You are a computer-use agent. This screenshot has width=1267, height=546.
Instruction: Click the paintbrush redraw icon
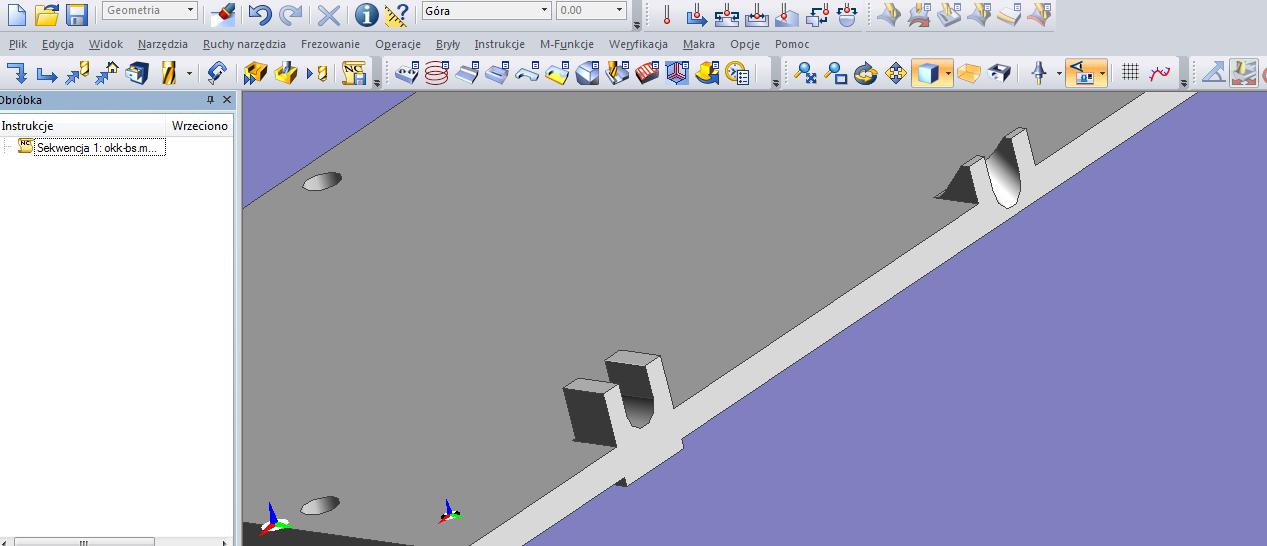223,14
